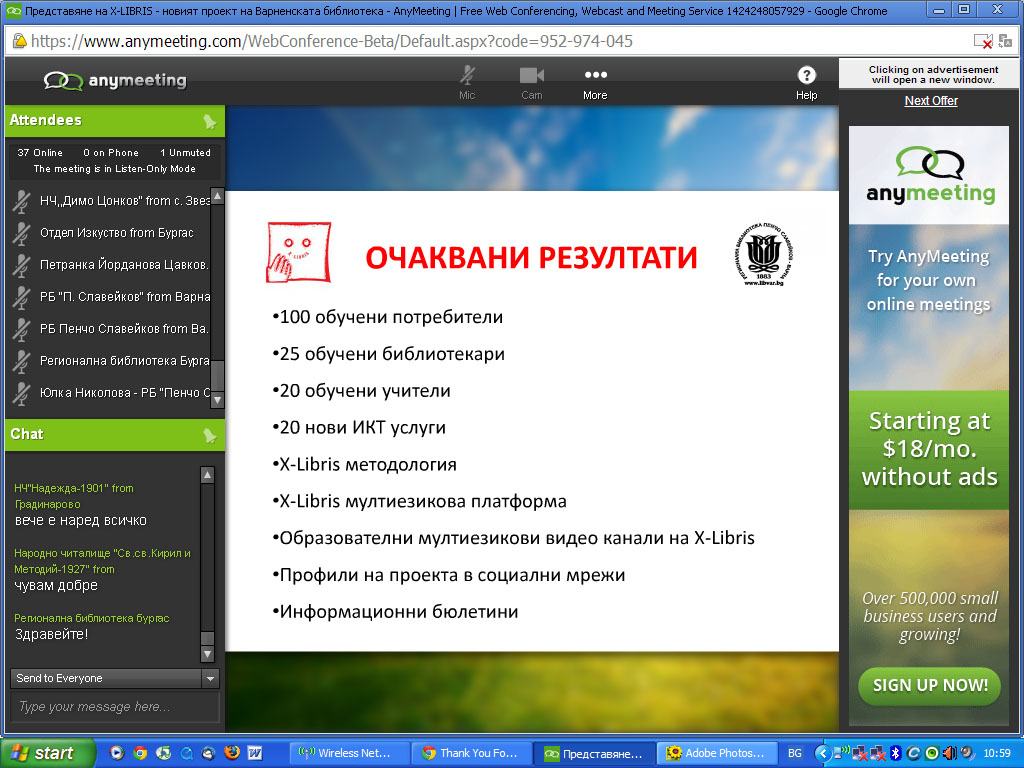
Task: Click the Starting at $18/mo. ad banner
Action: tap(929, 449)
